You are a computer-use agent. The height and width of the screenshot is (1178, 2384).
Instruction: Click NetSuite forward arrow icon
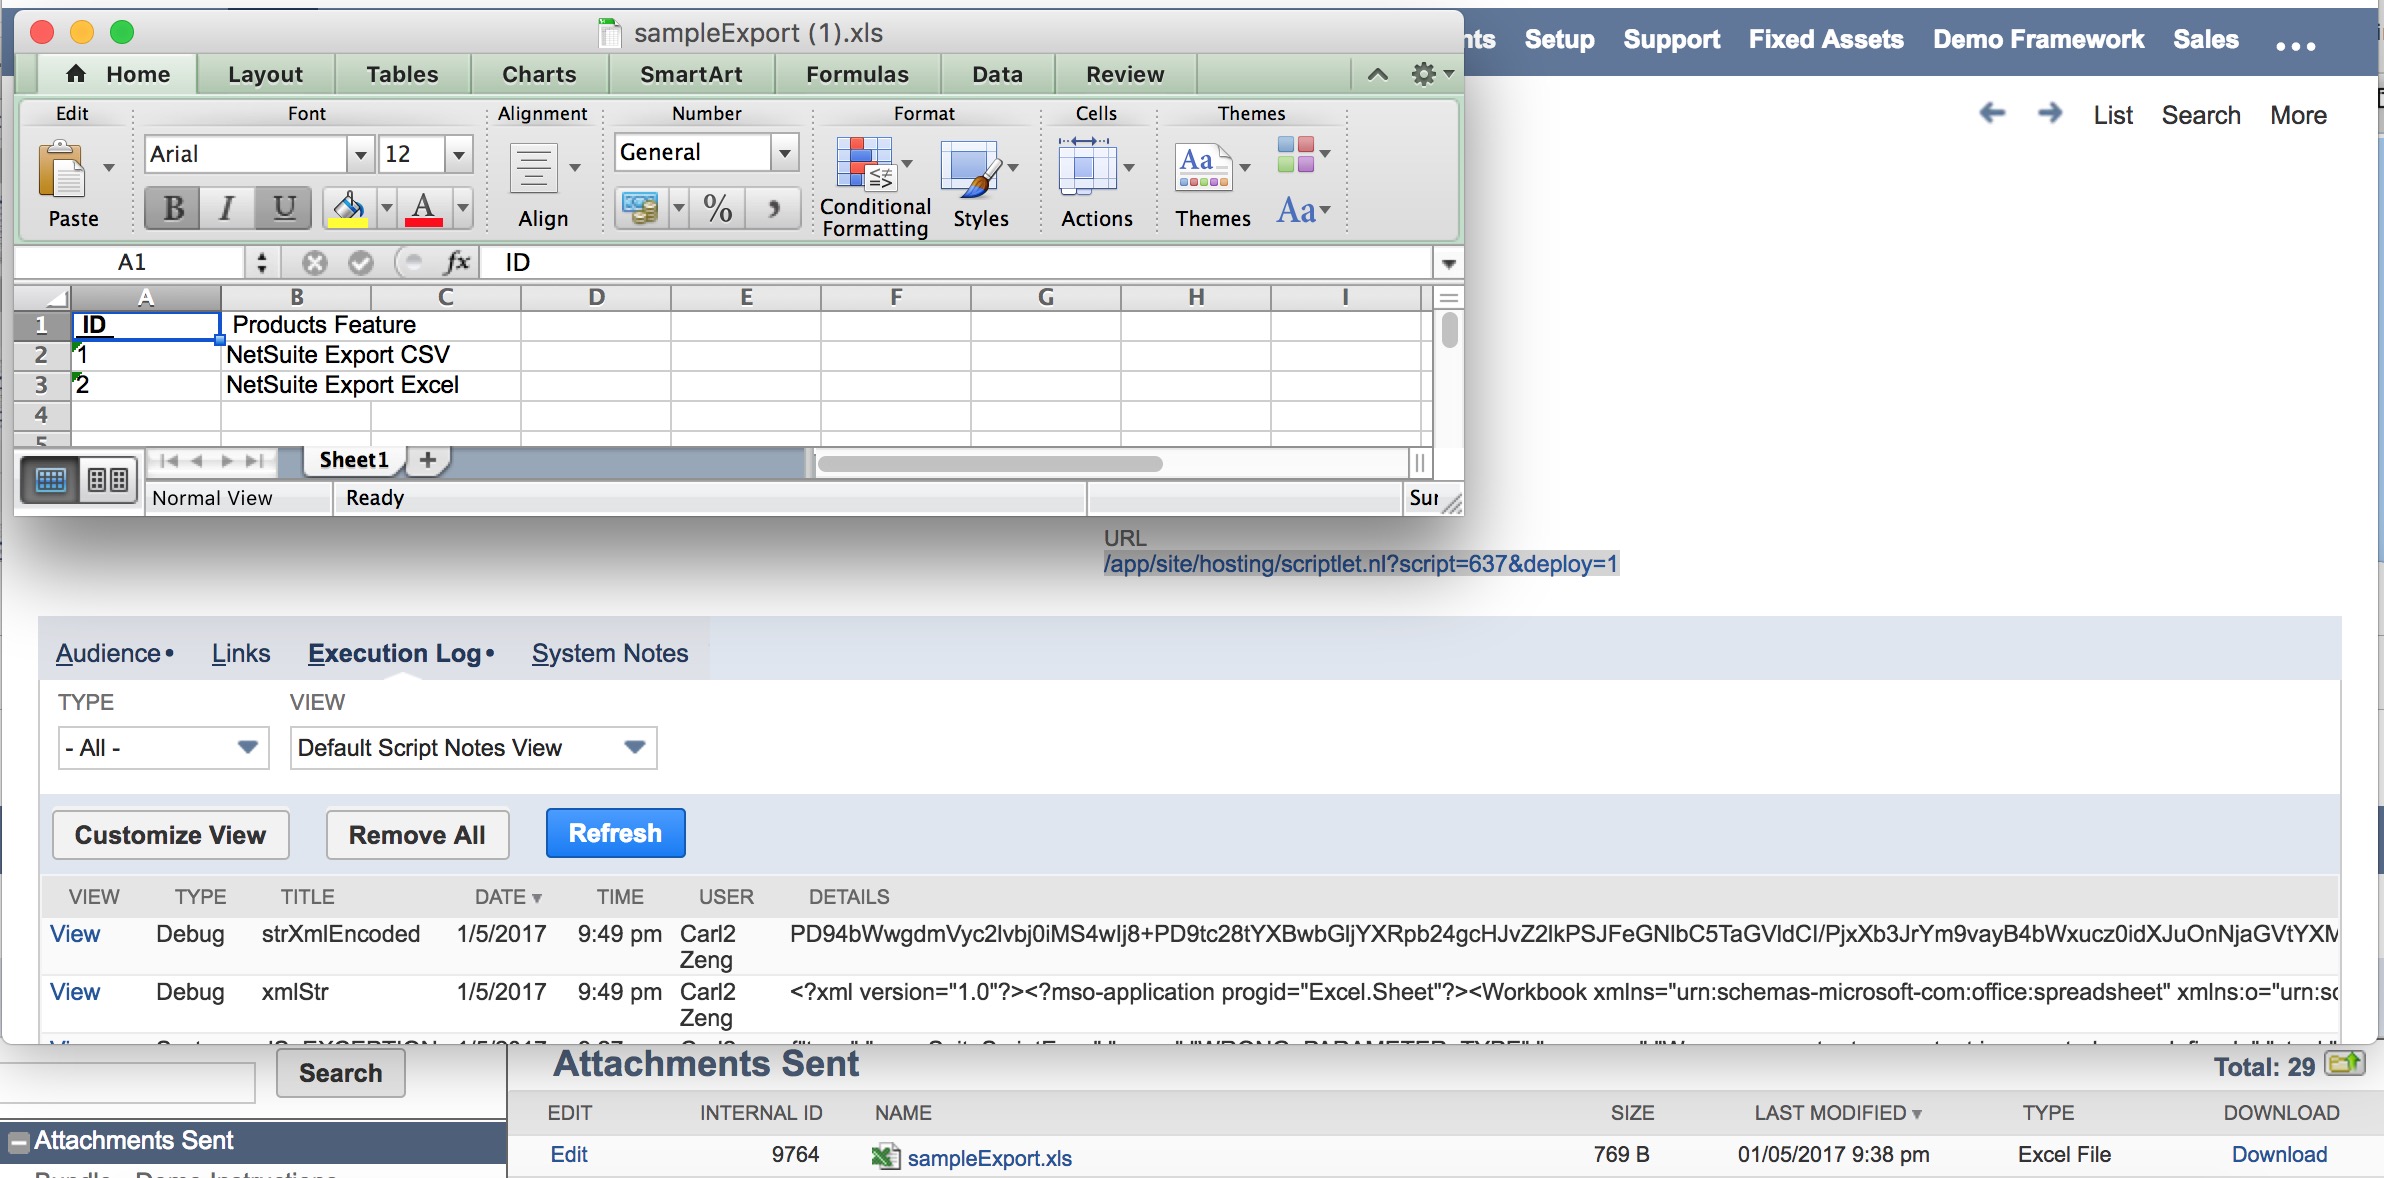click(2050, 113)
